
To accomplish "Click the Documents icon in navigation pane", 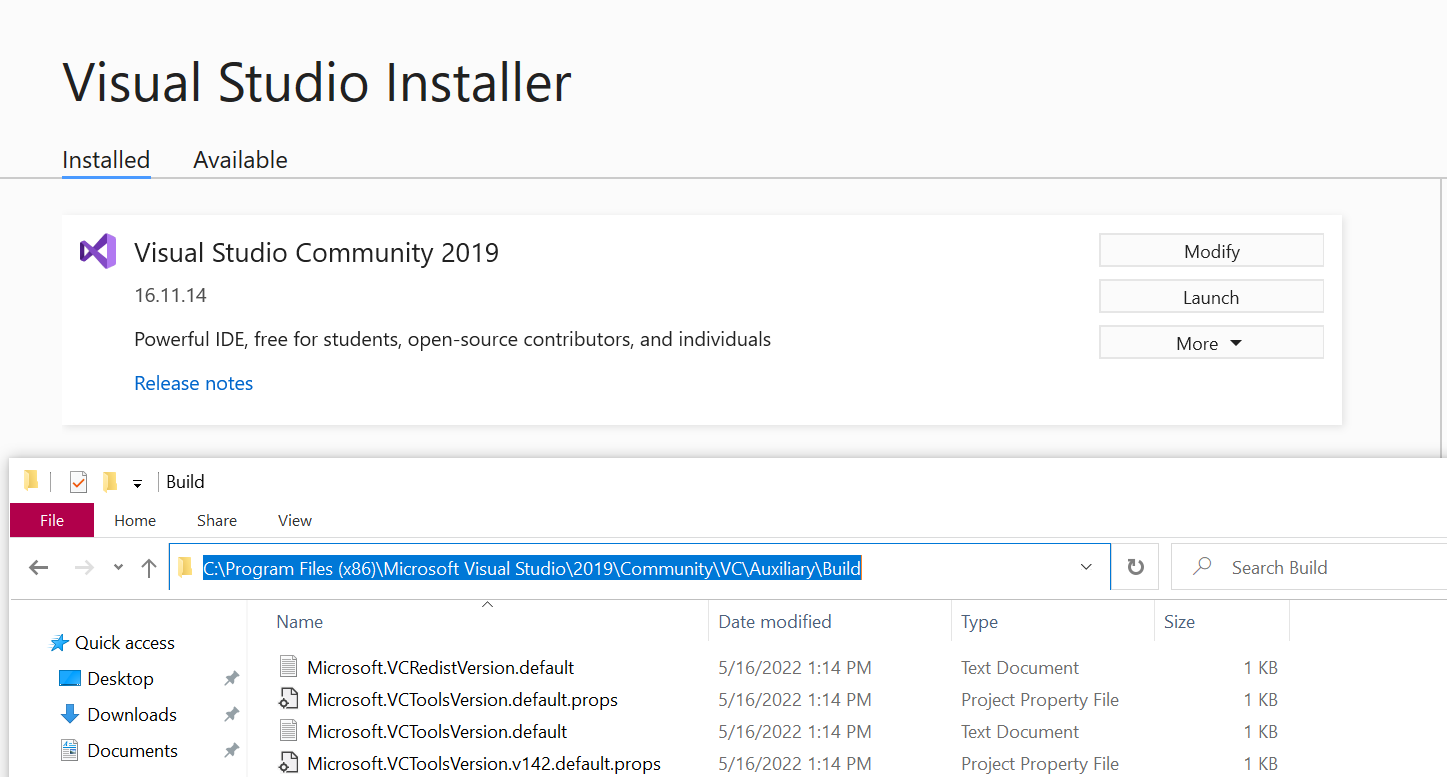I will click(70, 751).
